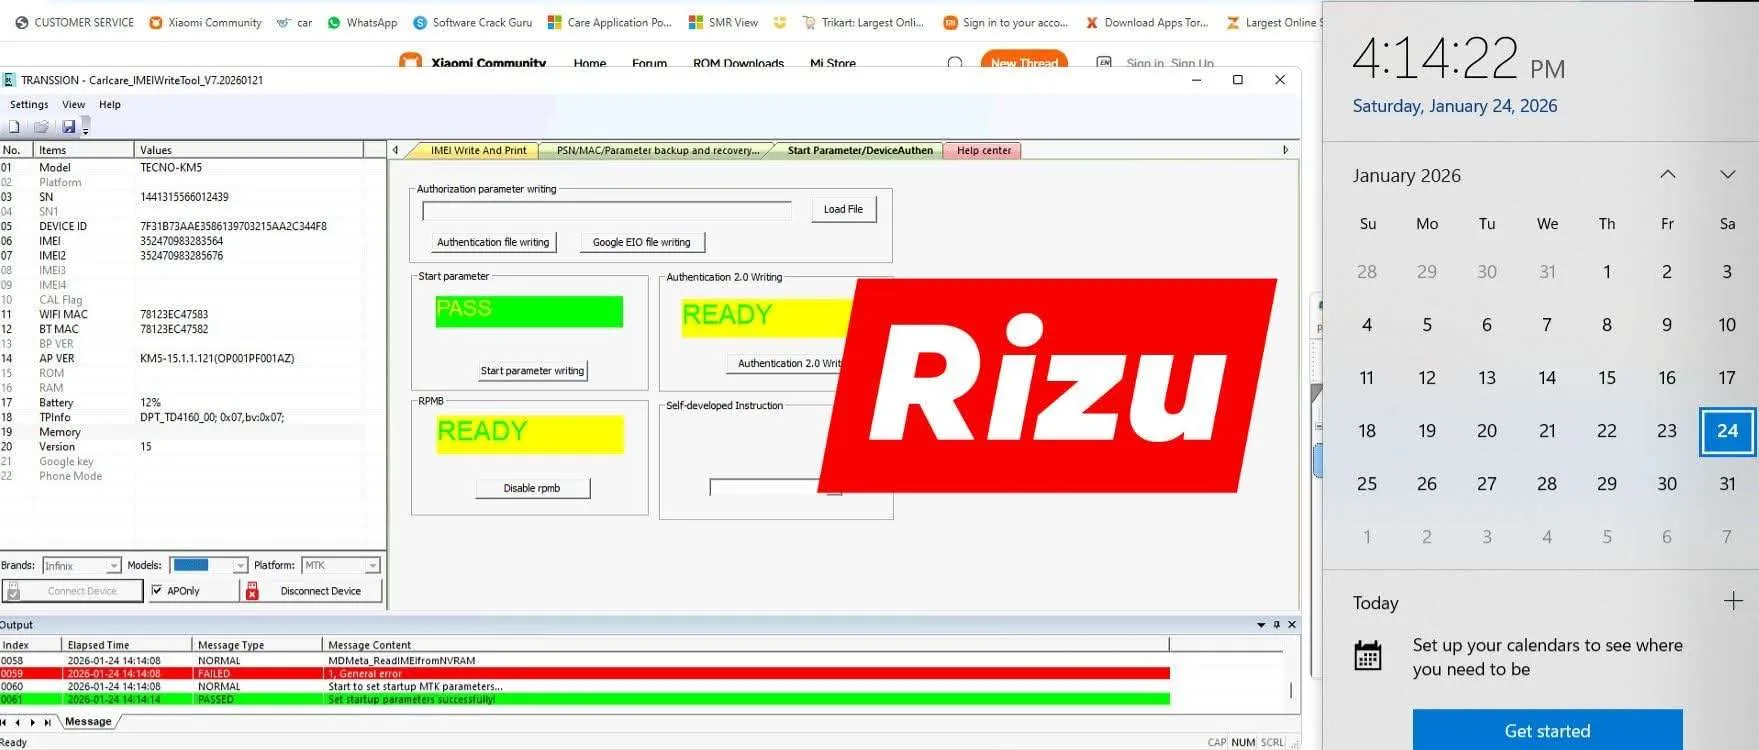Open the Help center tab
This screenshot has height=750, width=1759.
click(983, 151)
